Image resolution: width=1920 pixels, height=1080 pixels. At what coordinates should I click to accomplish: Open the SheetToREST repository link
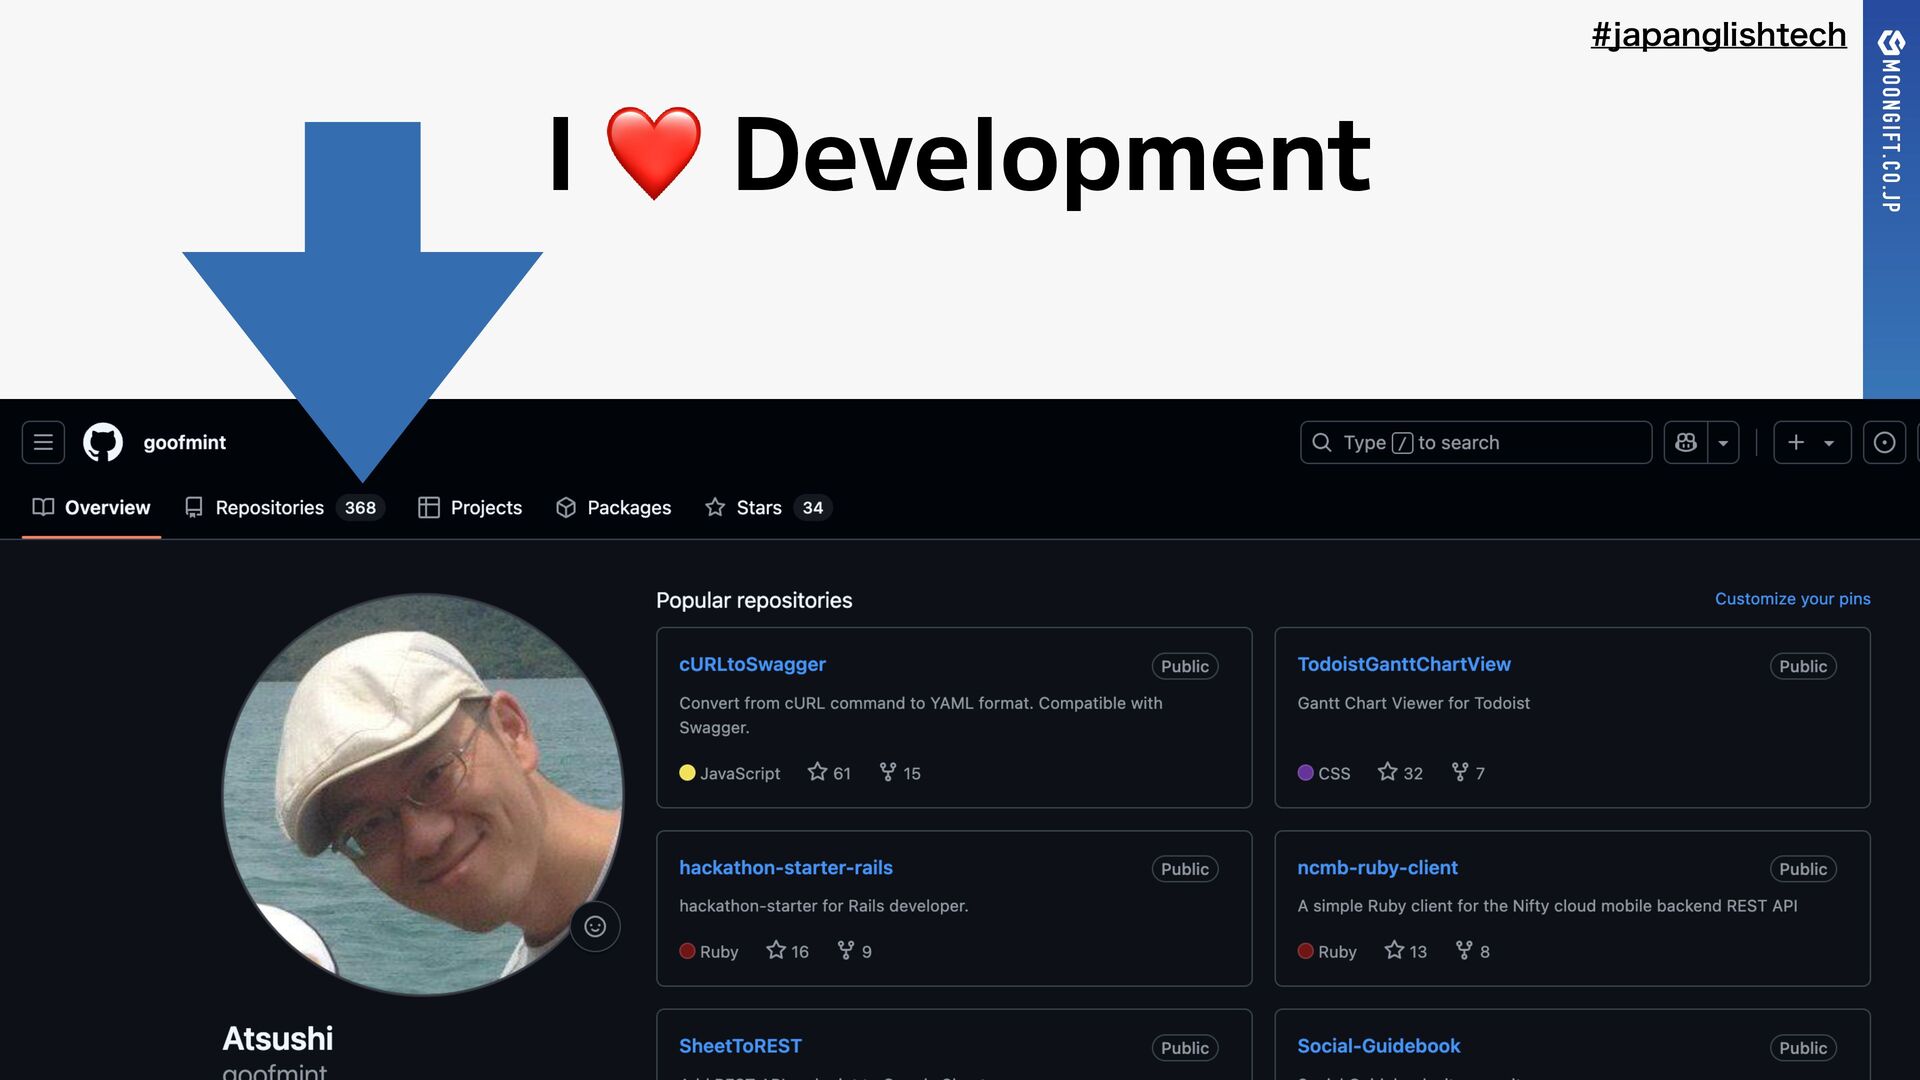[740, 1046]
